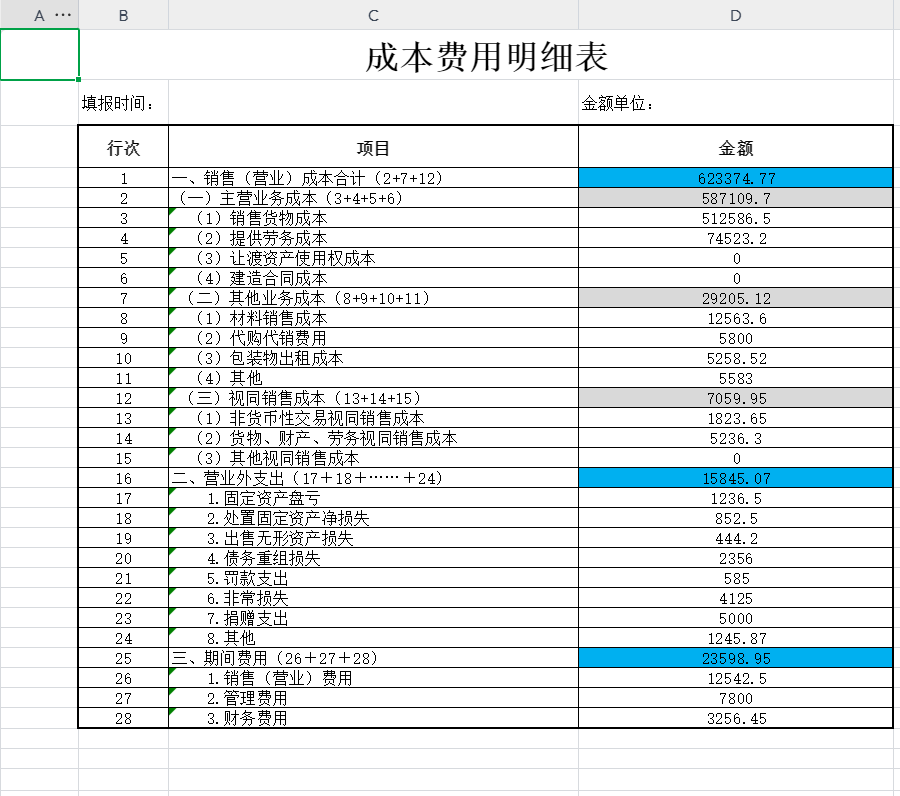Screen dimensions: 900x796
Task: Click the 填报时间 label cell
Action: (x=123, y=103)
